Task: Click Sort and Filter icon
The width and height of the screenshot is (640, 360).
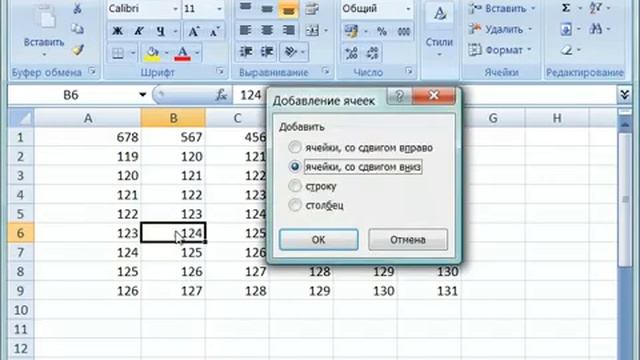Action: point(596,8)
